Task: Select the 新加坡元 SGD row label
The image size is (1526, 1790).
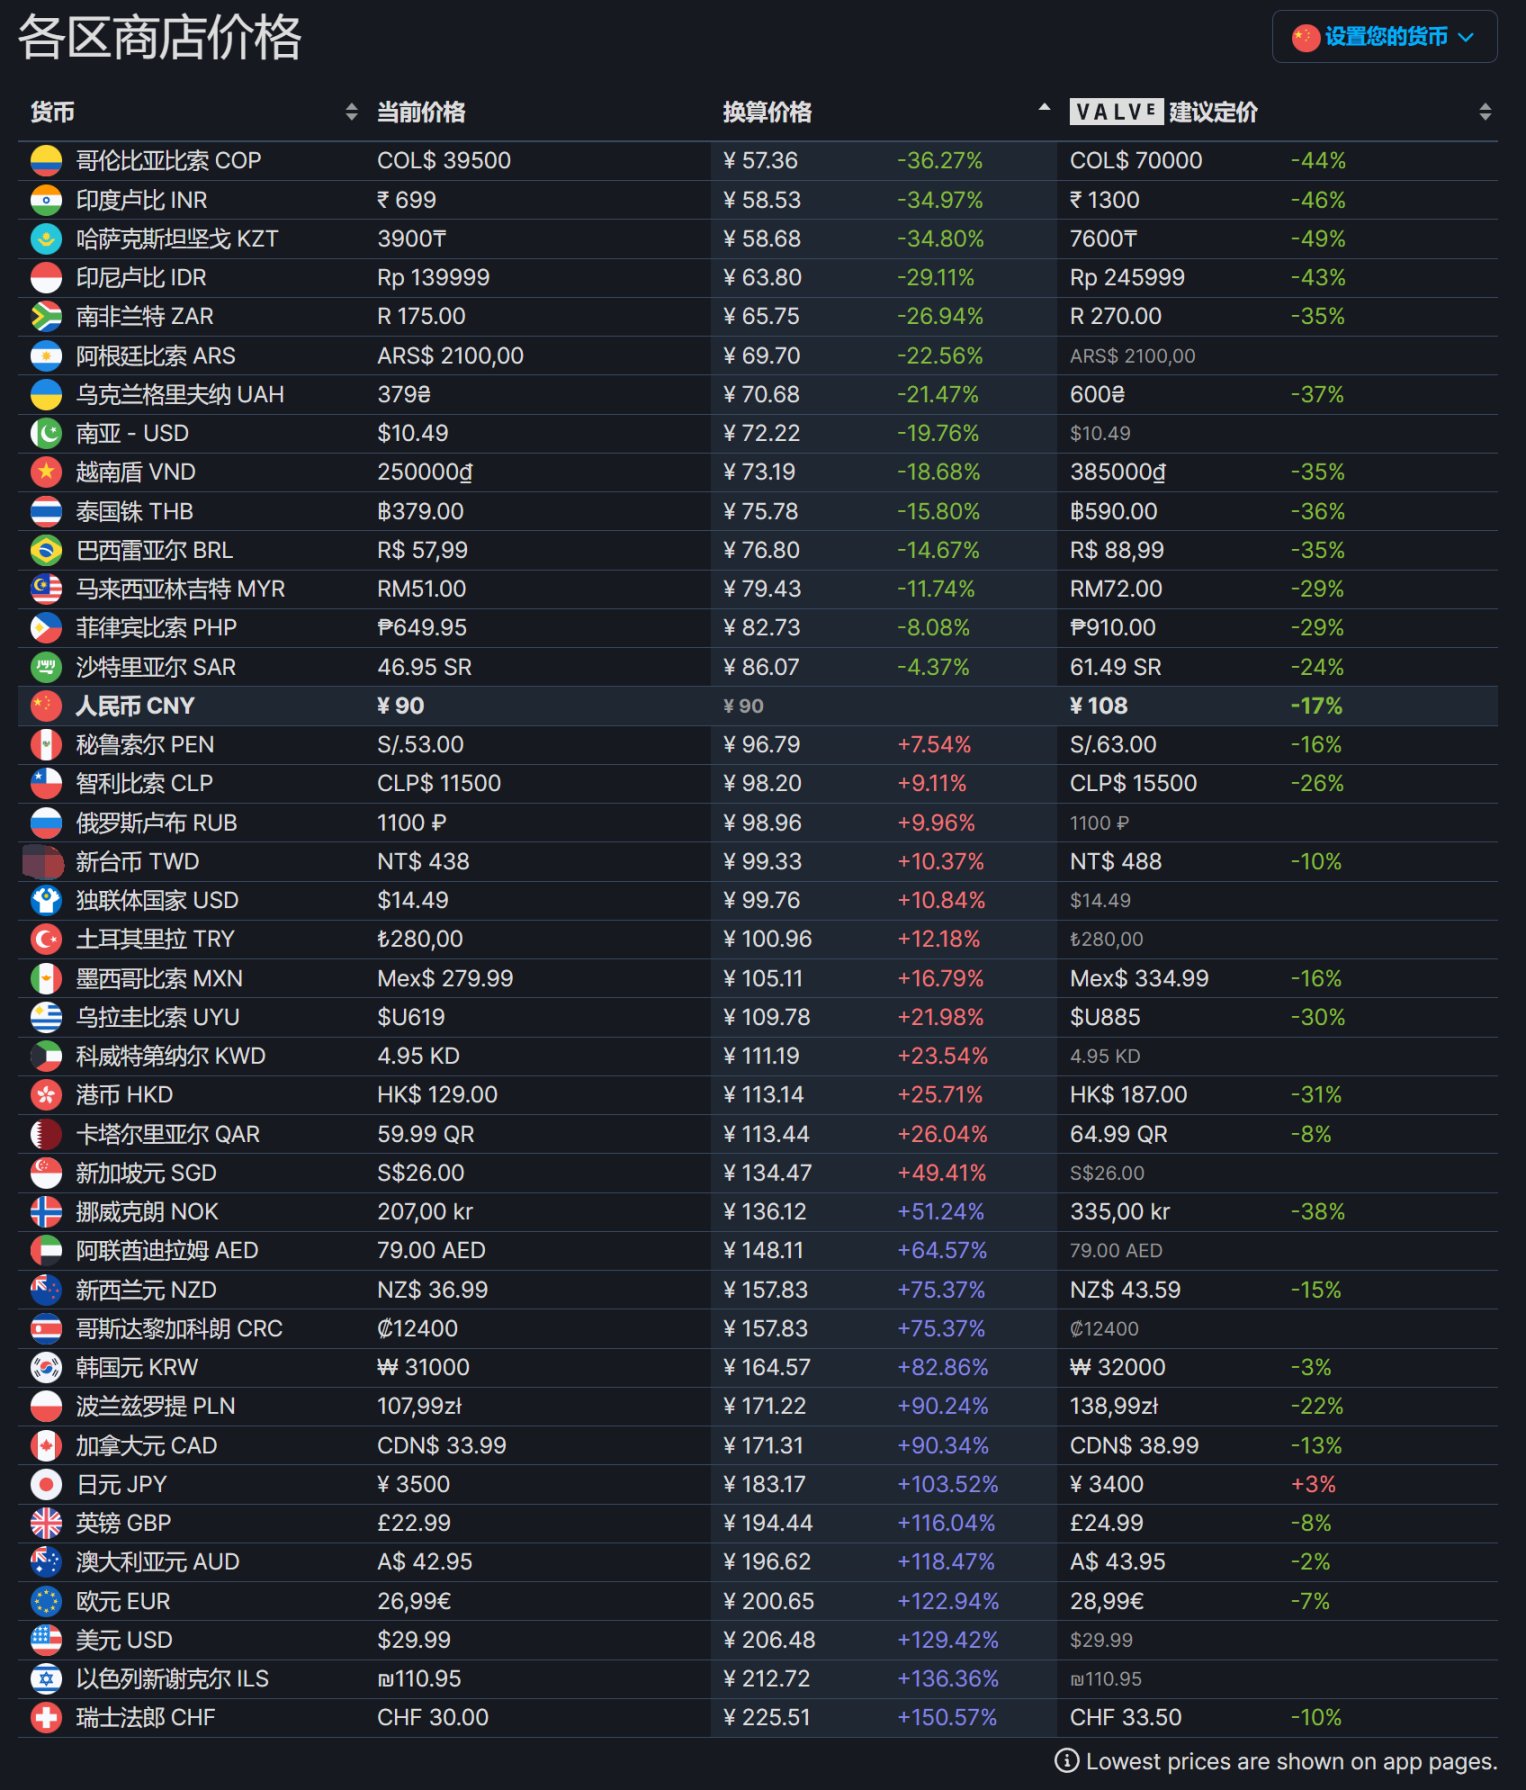Action: coord(146,1174)
